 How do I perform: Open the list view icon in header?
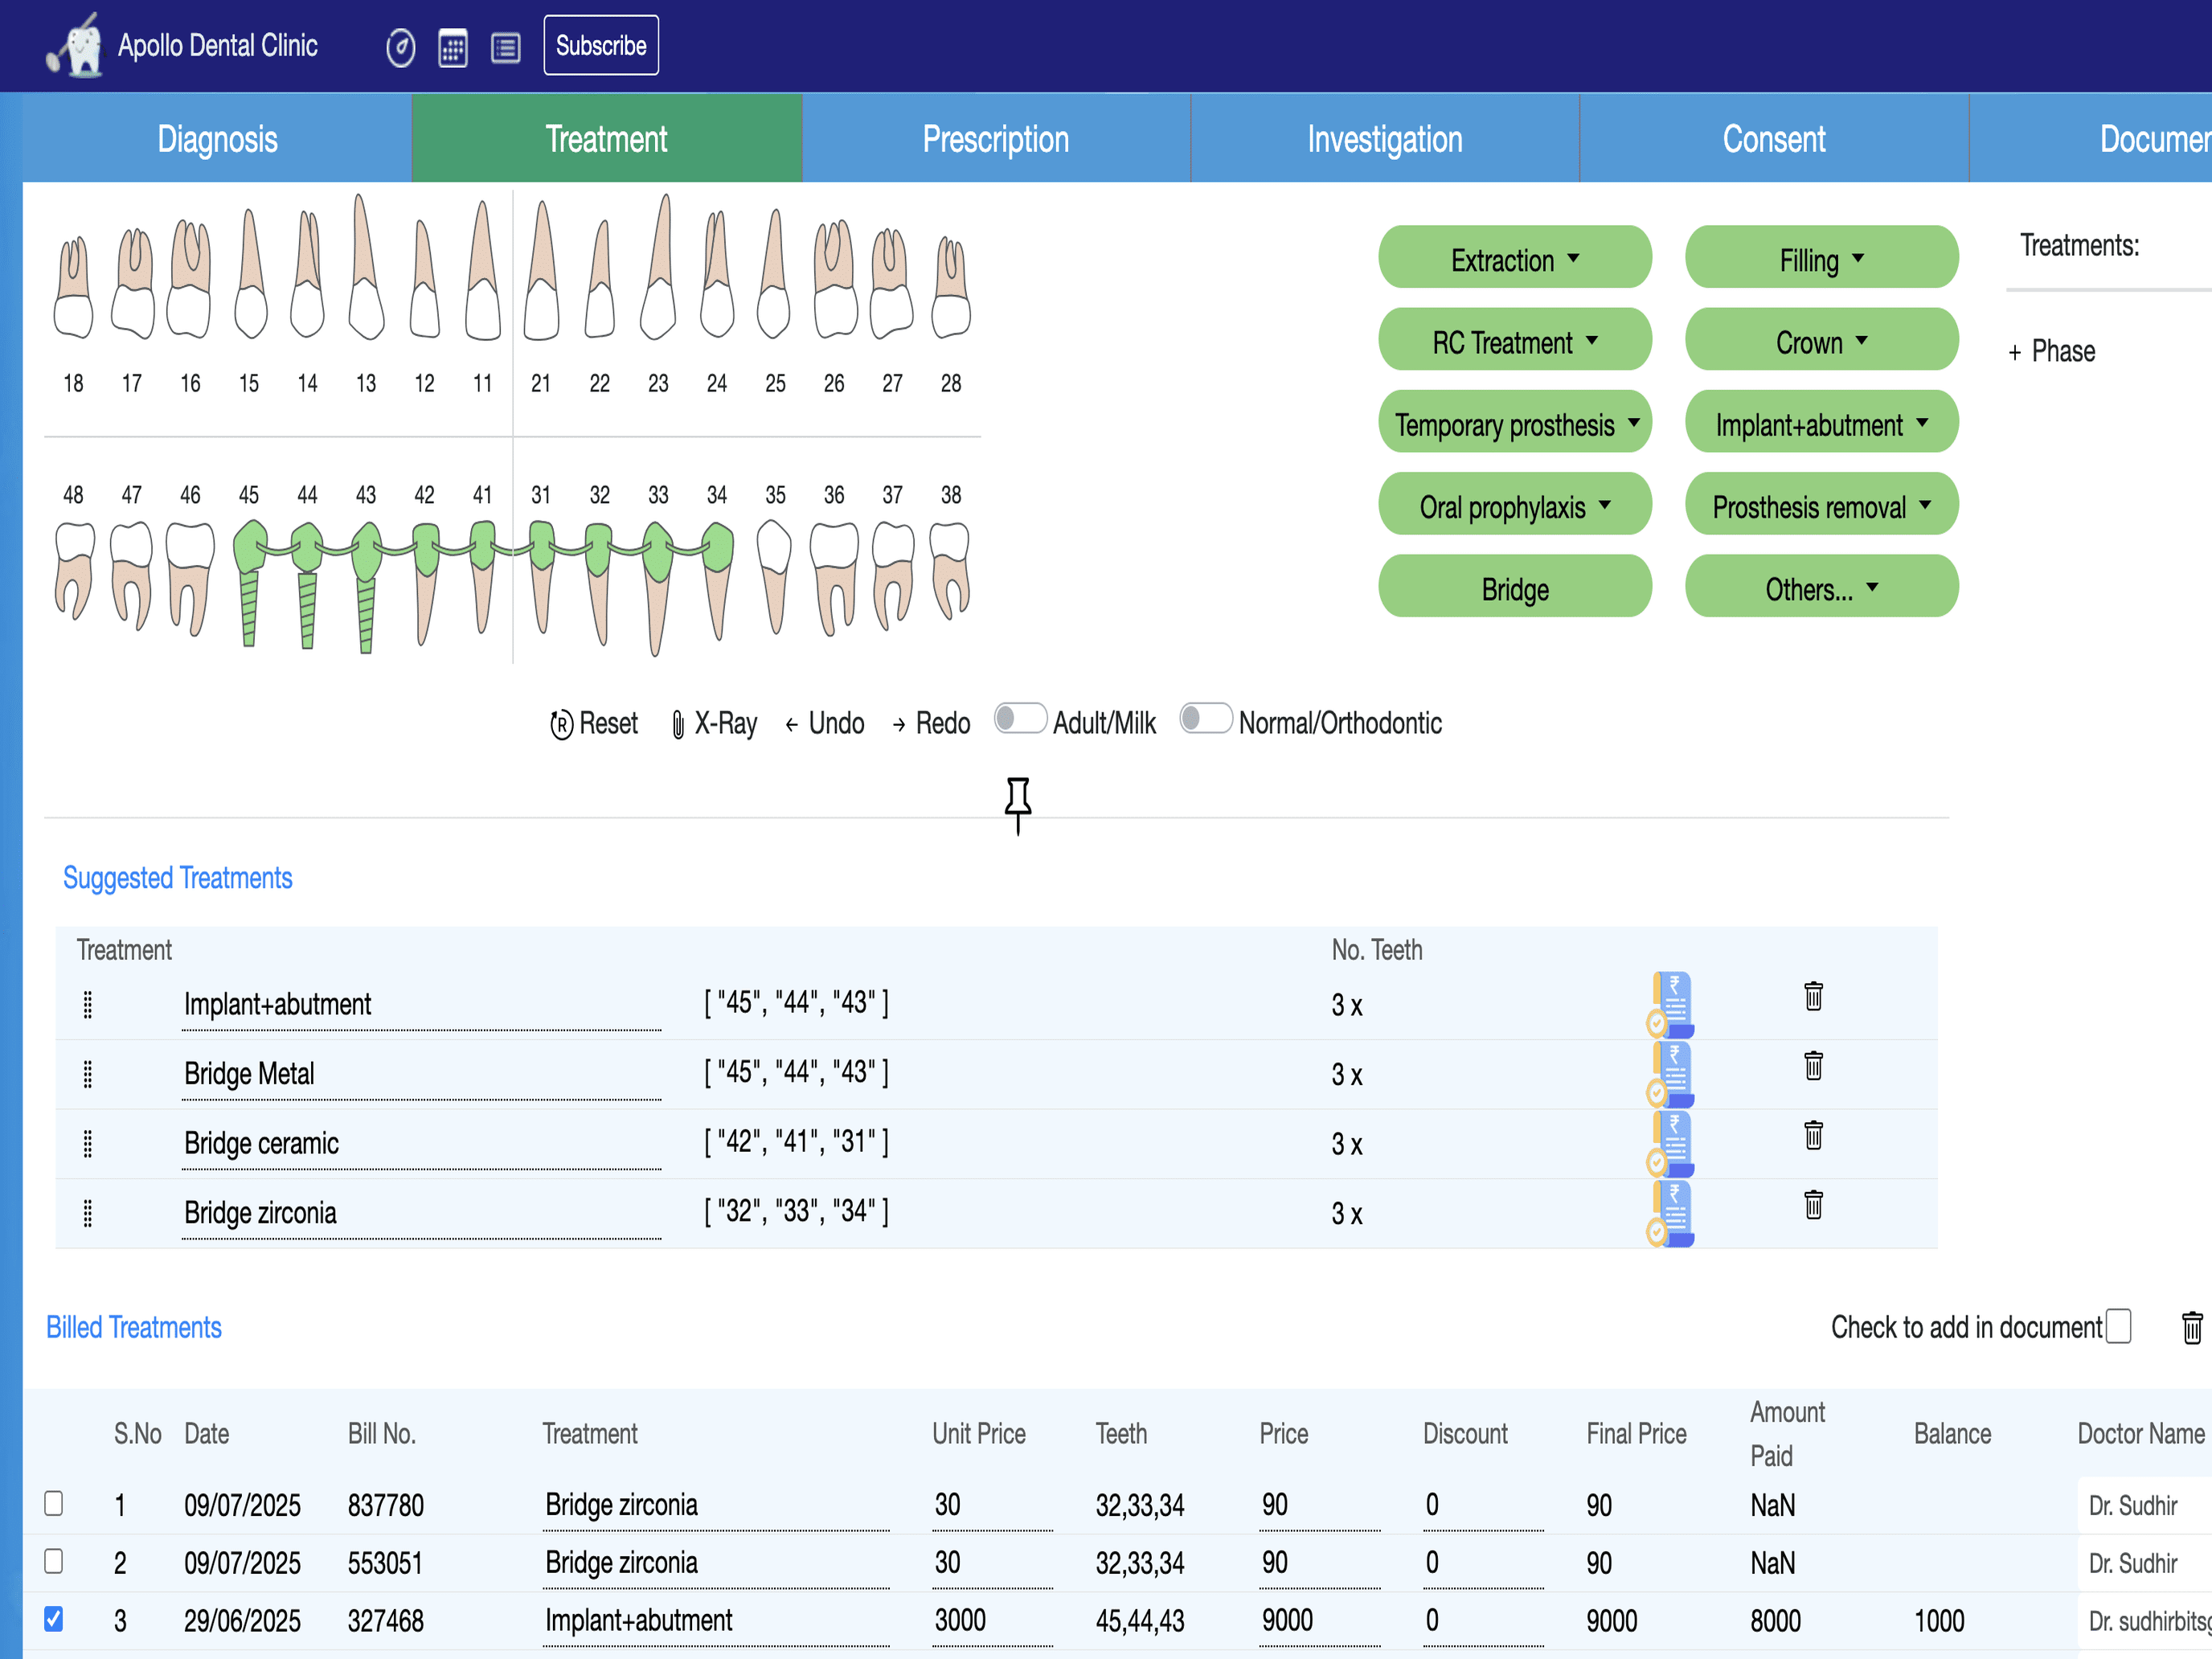(x=506, y=47)
